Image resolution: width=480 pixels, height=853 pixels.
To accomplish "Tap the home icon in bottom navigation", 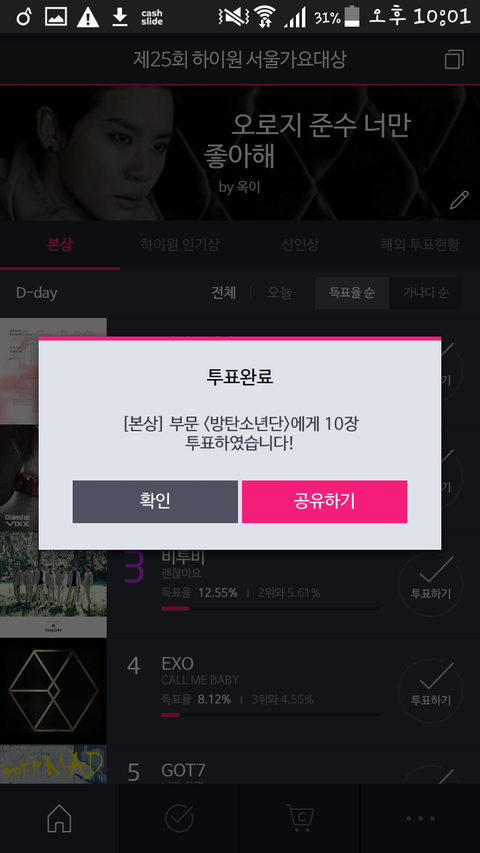I will coord(59,818).
